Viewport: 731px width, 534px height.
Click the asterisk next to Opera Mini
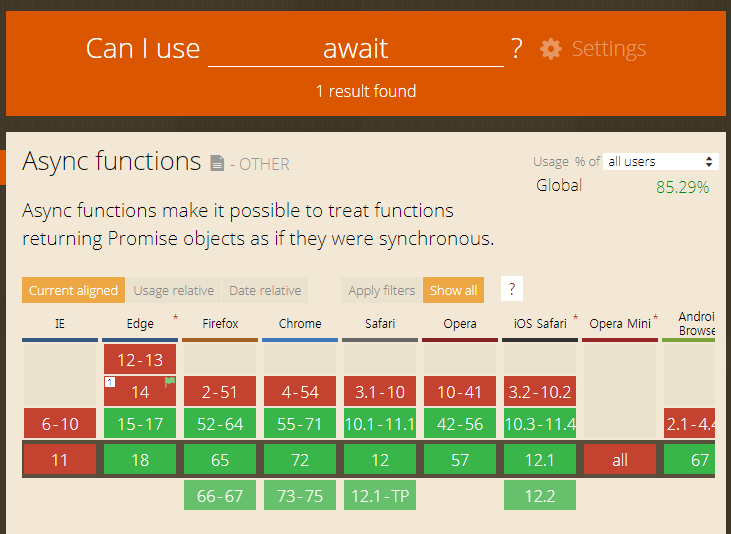click(655, 318)
